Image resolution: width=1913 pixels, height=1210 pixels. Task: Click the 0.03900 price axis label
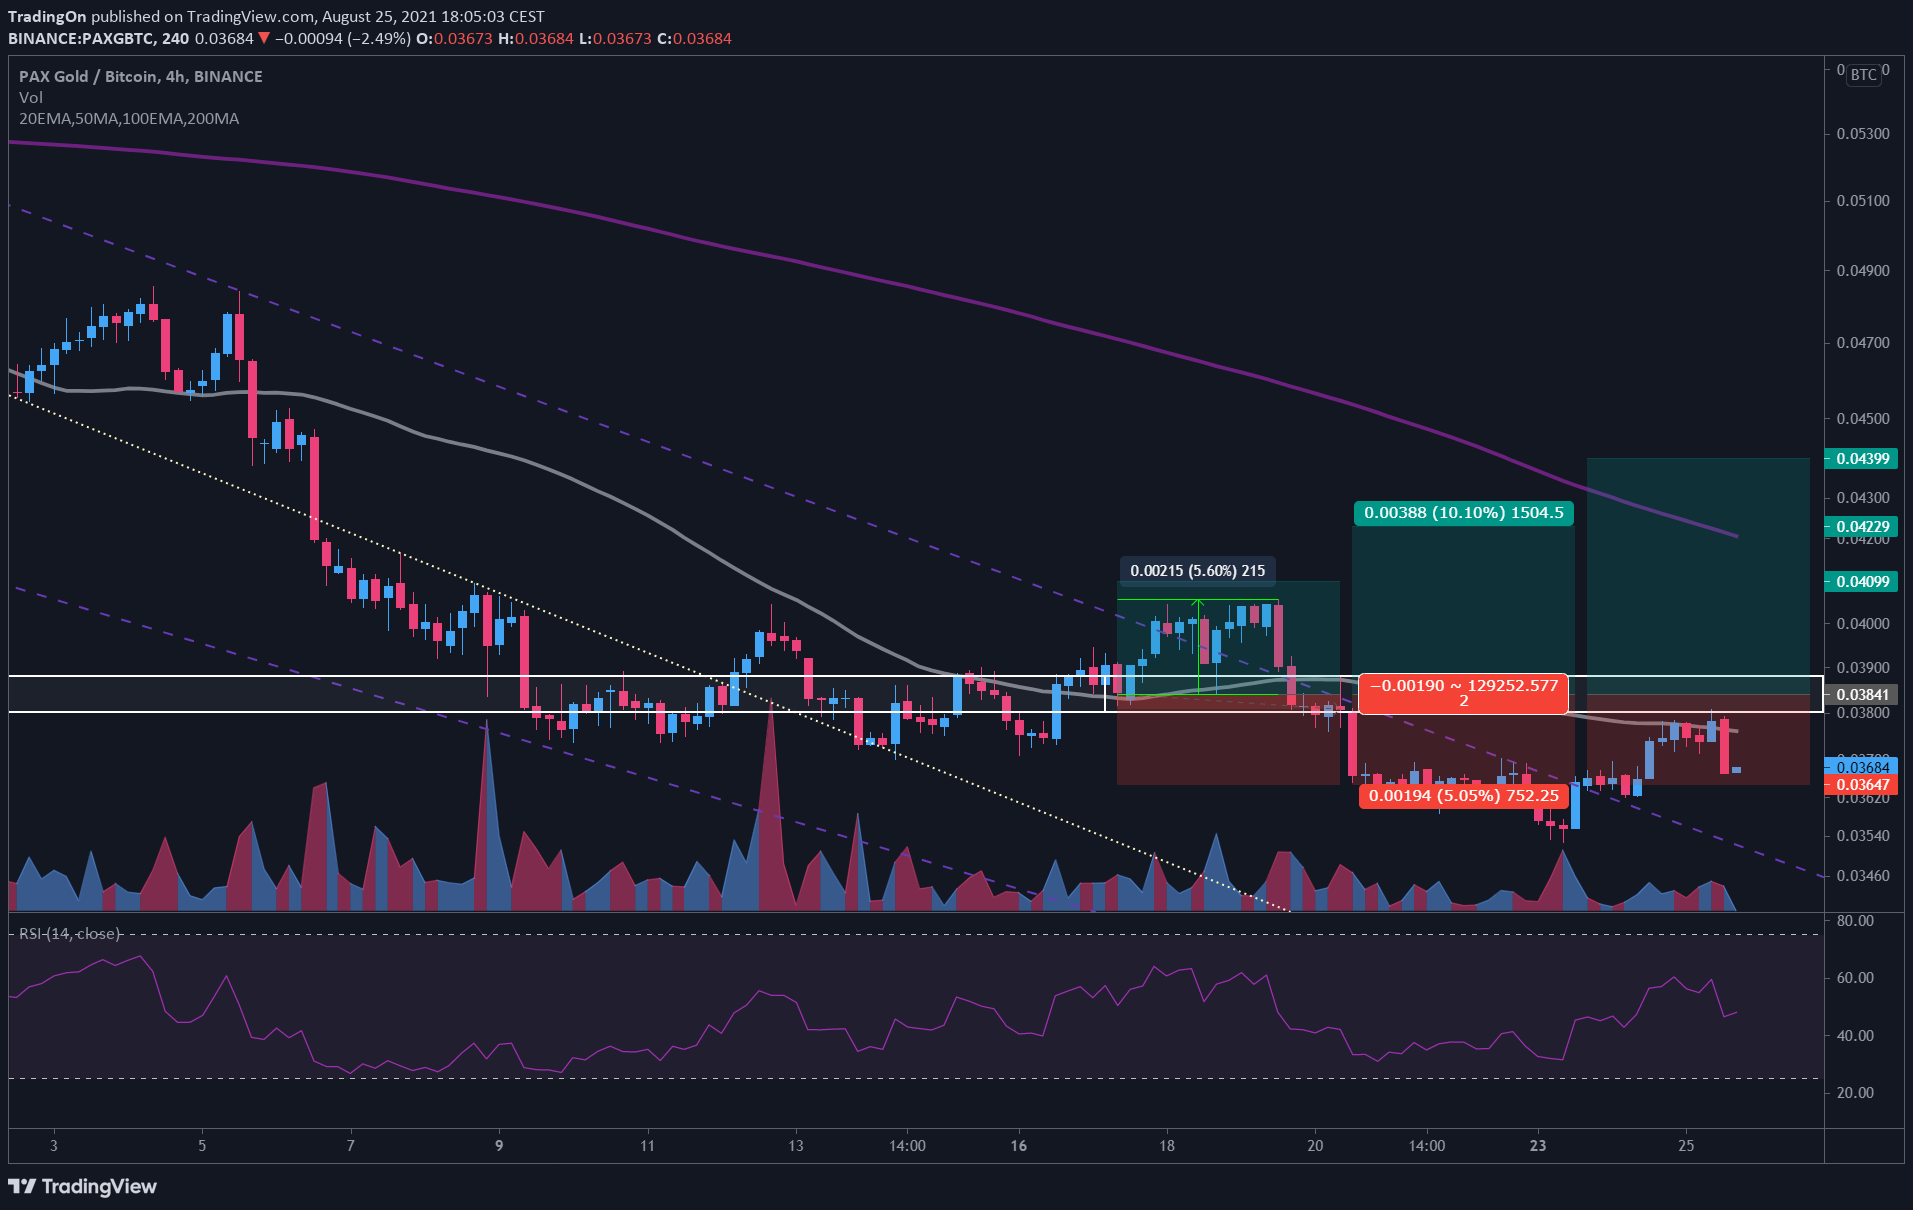[x=1863, y=668]
